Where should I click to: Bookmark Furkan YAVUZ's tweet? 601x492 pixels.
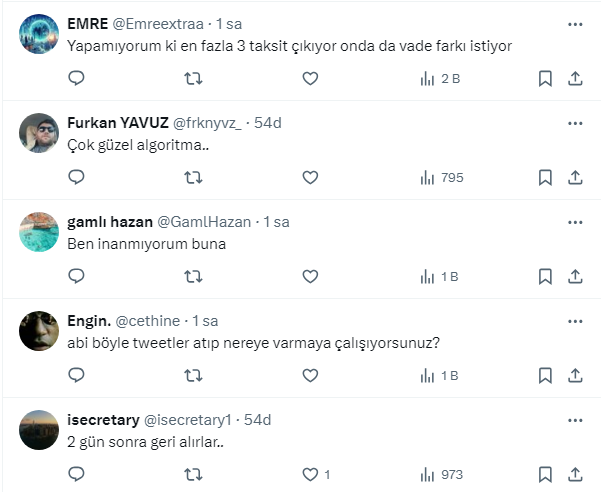click(545, 177)
